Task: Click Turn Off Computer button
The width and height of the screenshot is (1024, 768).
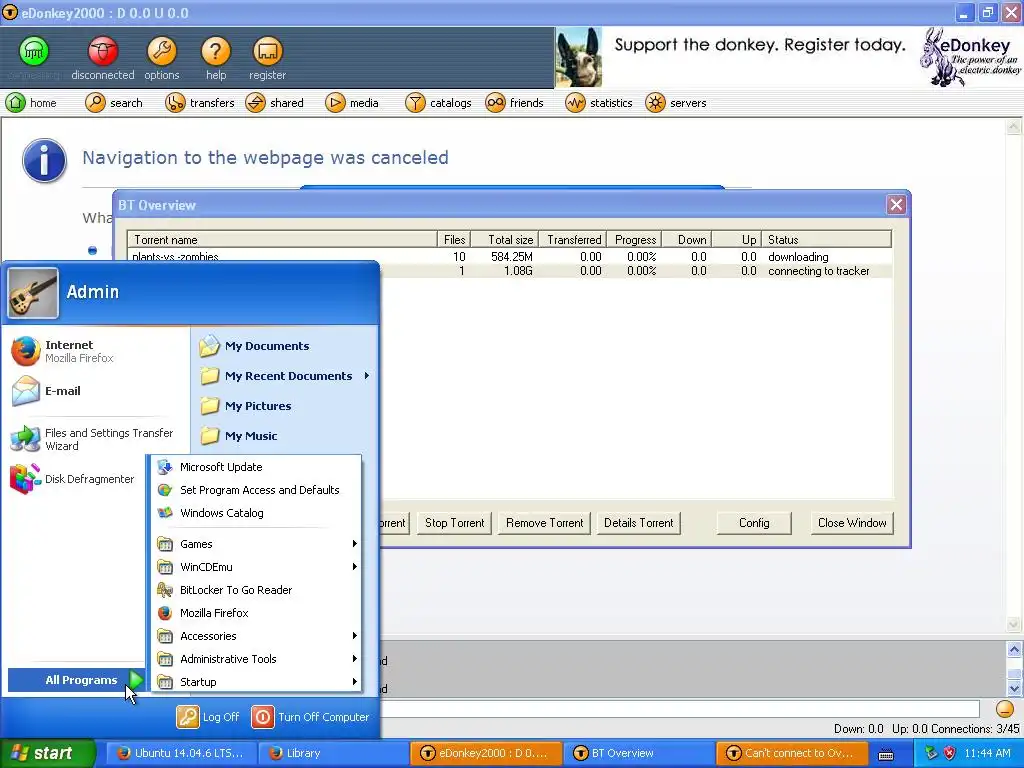Action: 310,717
